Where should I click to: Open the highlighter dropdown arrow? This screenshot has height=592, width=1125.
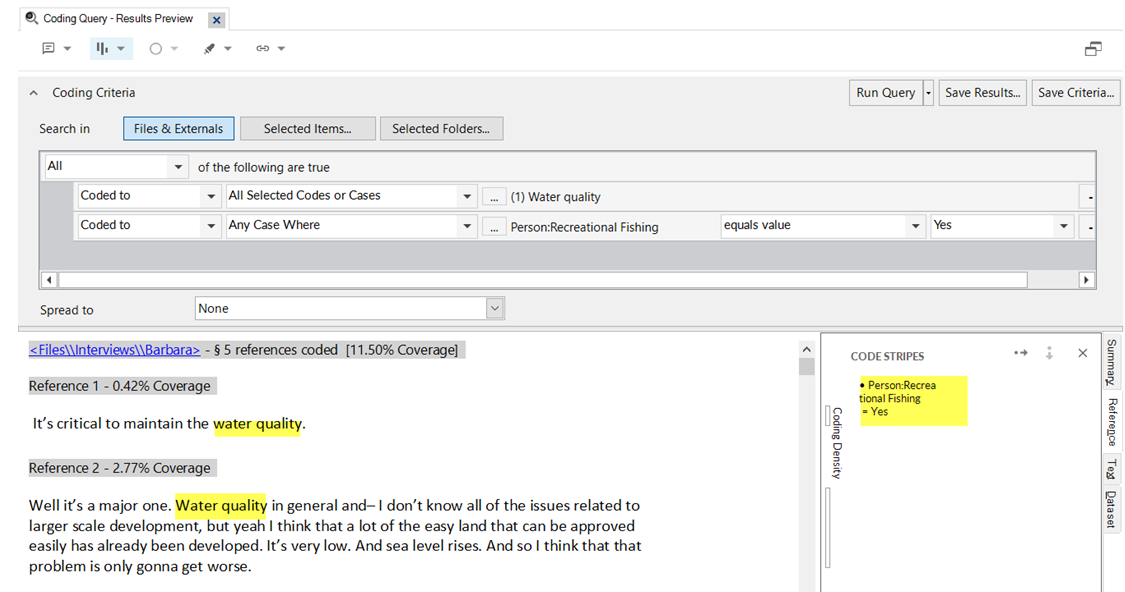228,49
